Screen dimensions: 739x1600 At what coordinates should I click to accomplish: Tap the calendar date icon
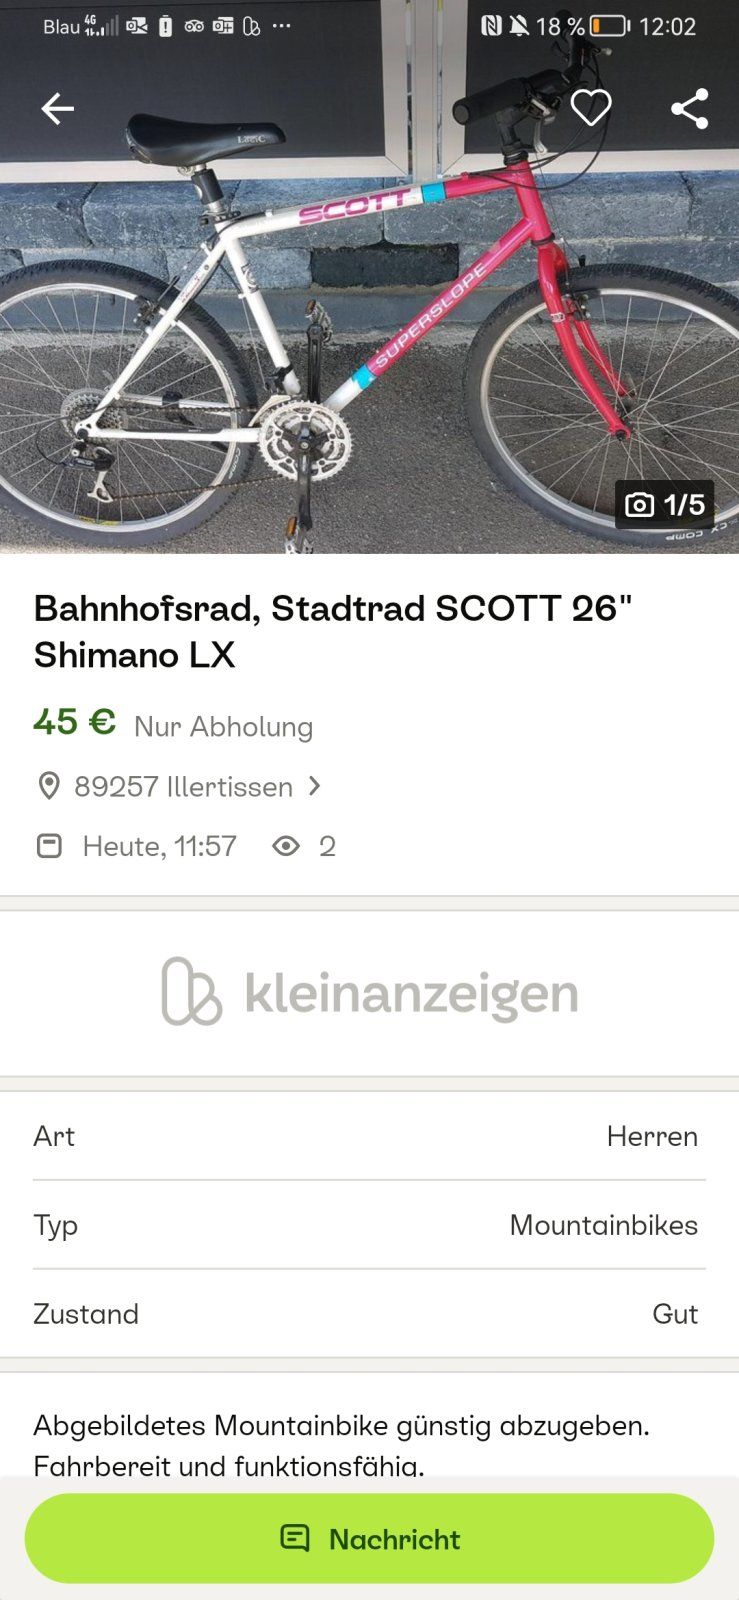click(49, 846)
